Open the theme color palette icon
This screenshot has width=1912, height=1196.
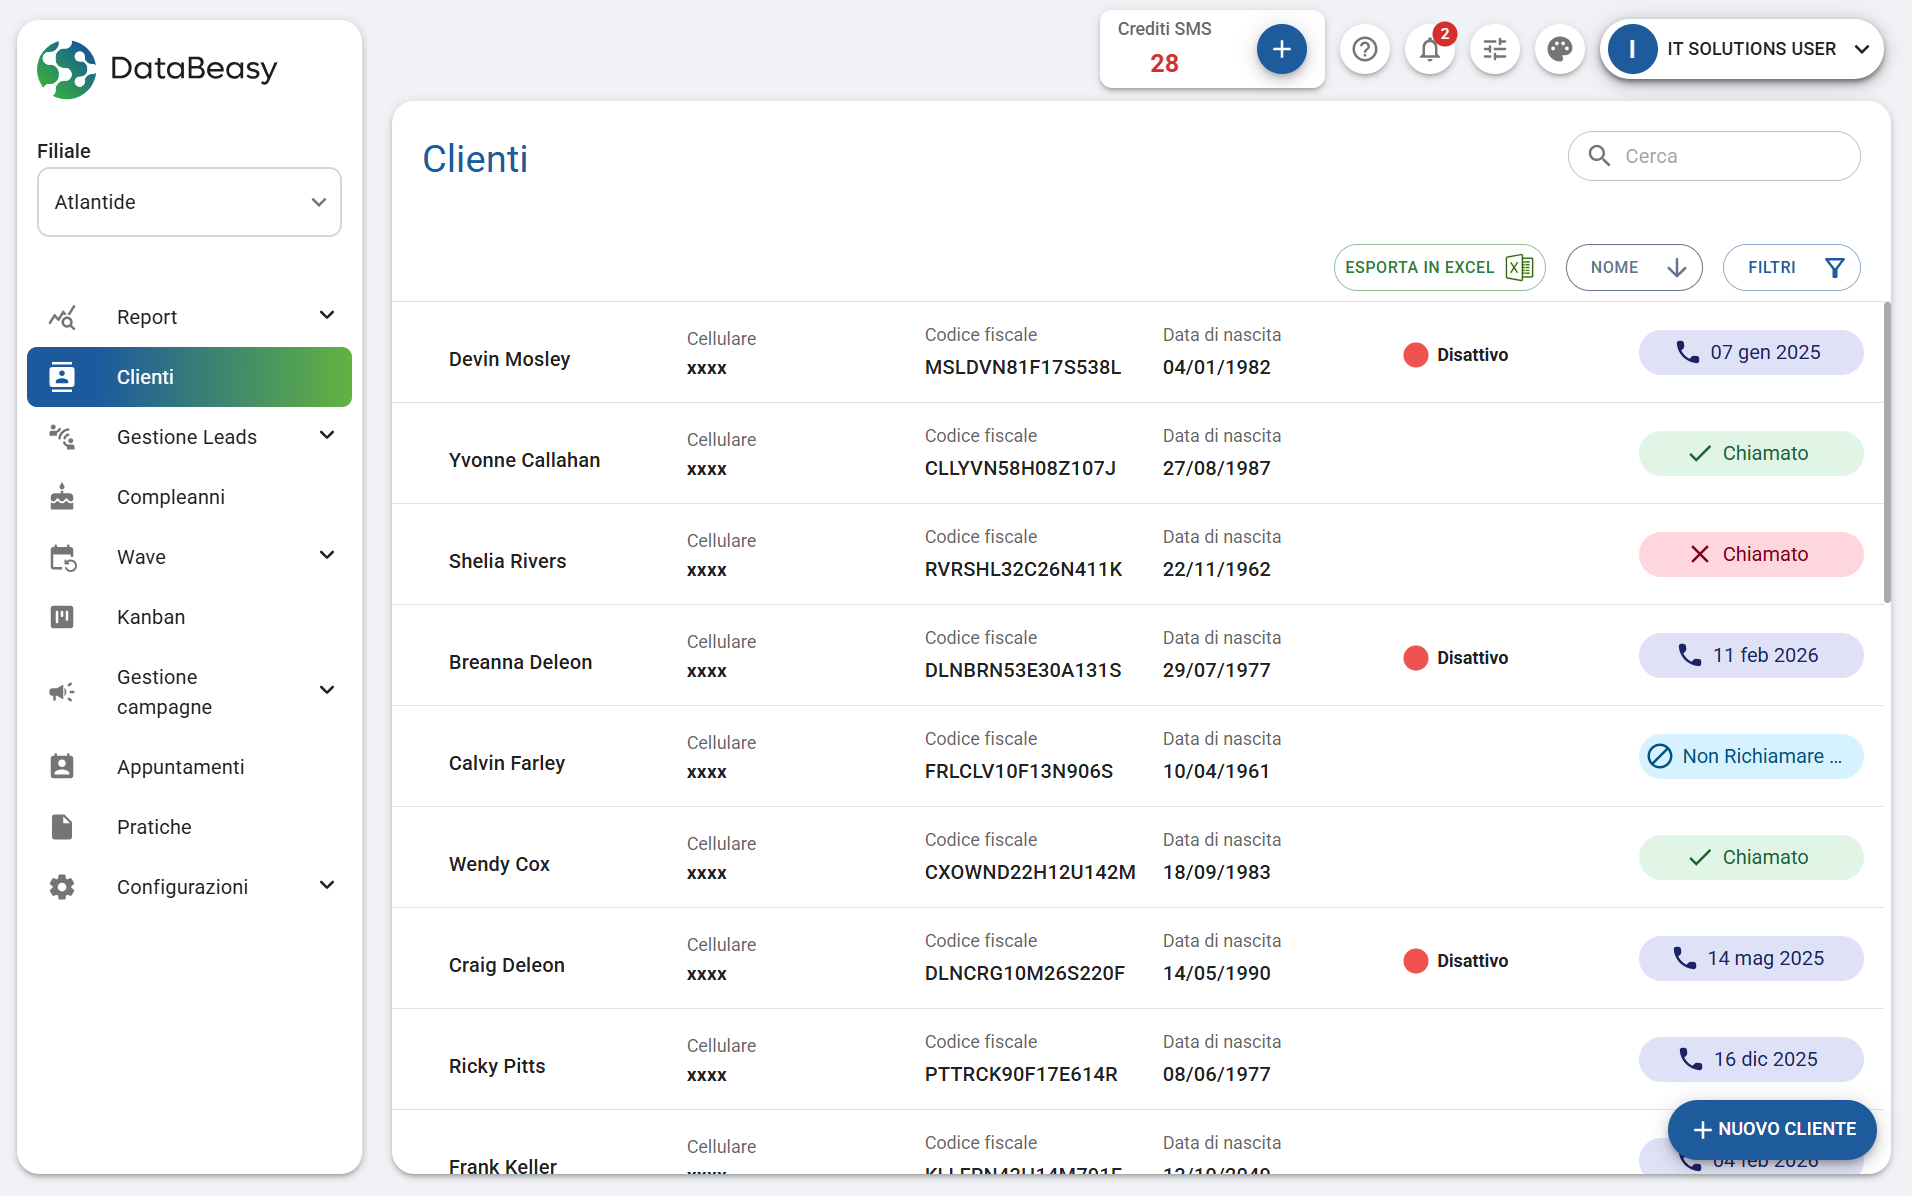click(1559, 49)
